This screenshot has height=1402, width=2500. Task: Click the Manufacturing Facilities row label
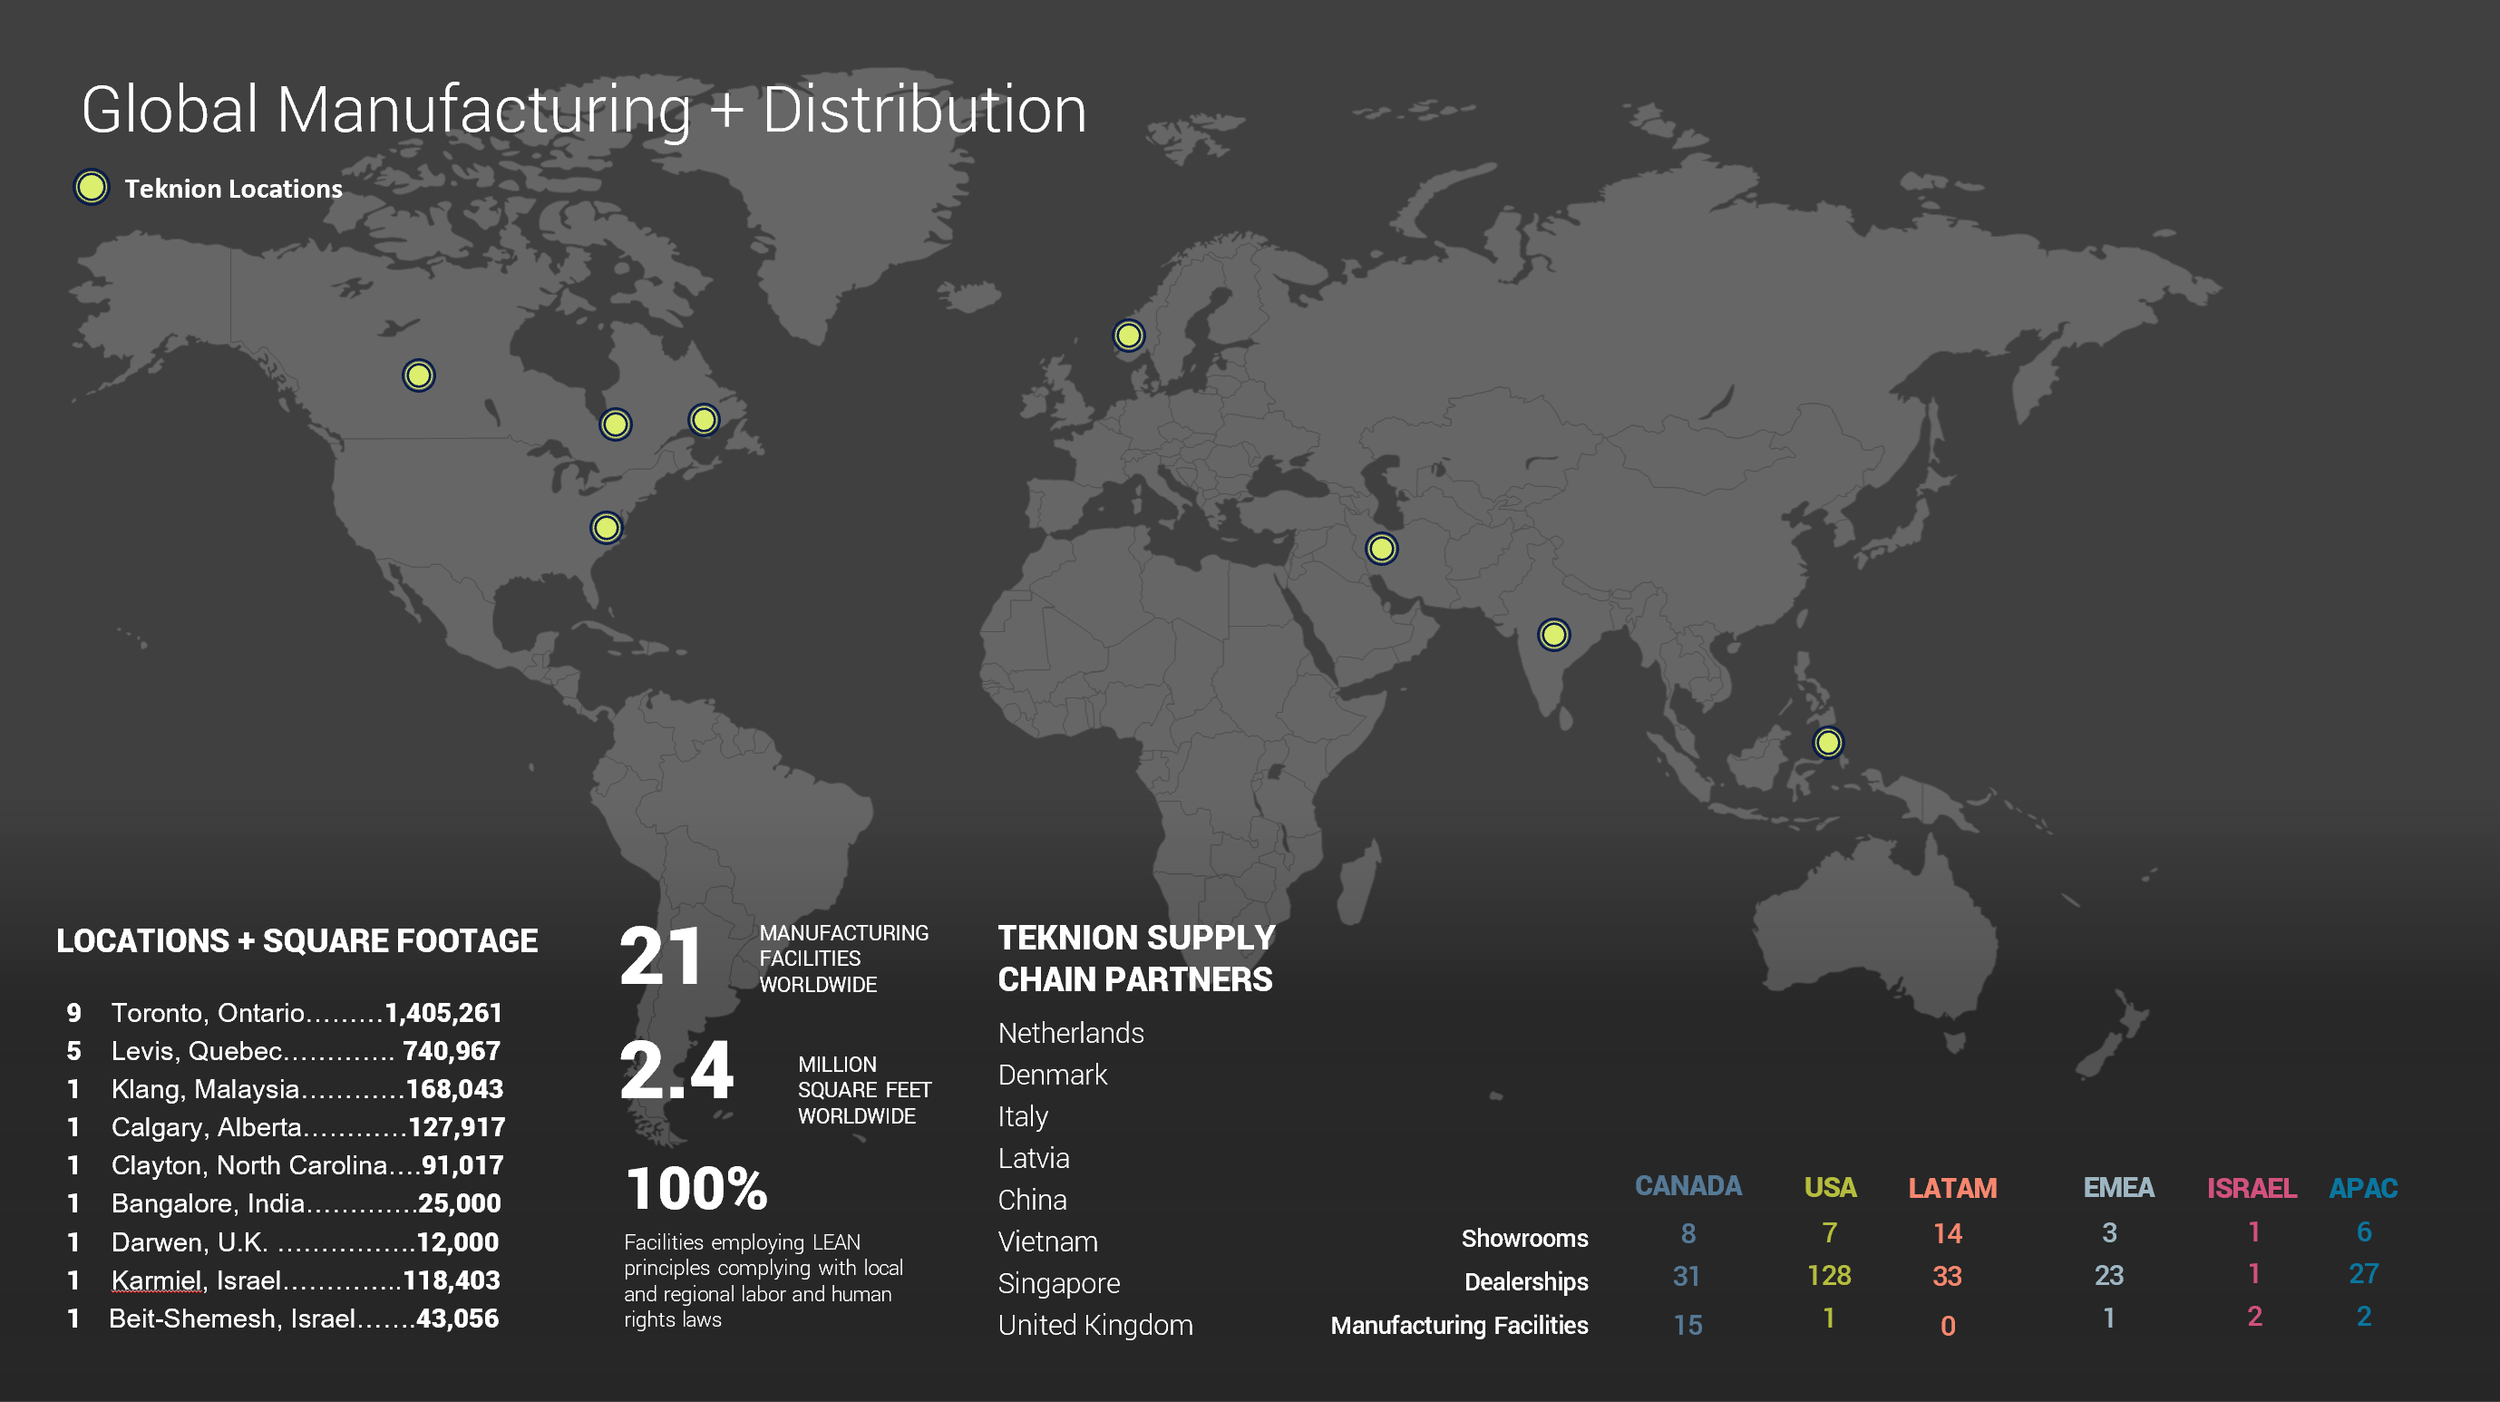point(1458,1325)
